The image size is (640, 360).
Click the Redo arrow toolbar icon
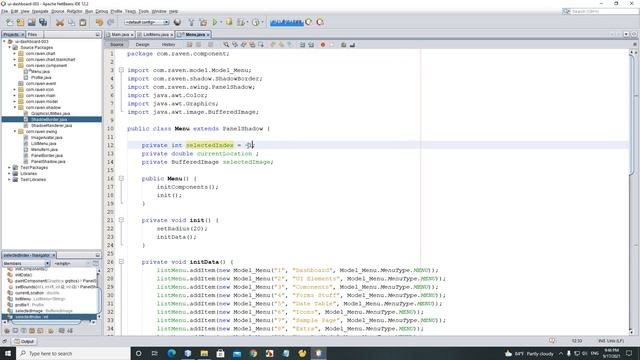pyautogui.click(x=110, y=22)
